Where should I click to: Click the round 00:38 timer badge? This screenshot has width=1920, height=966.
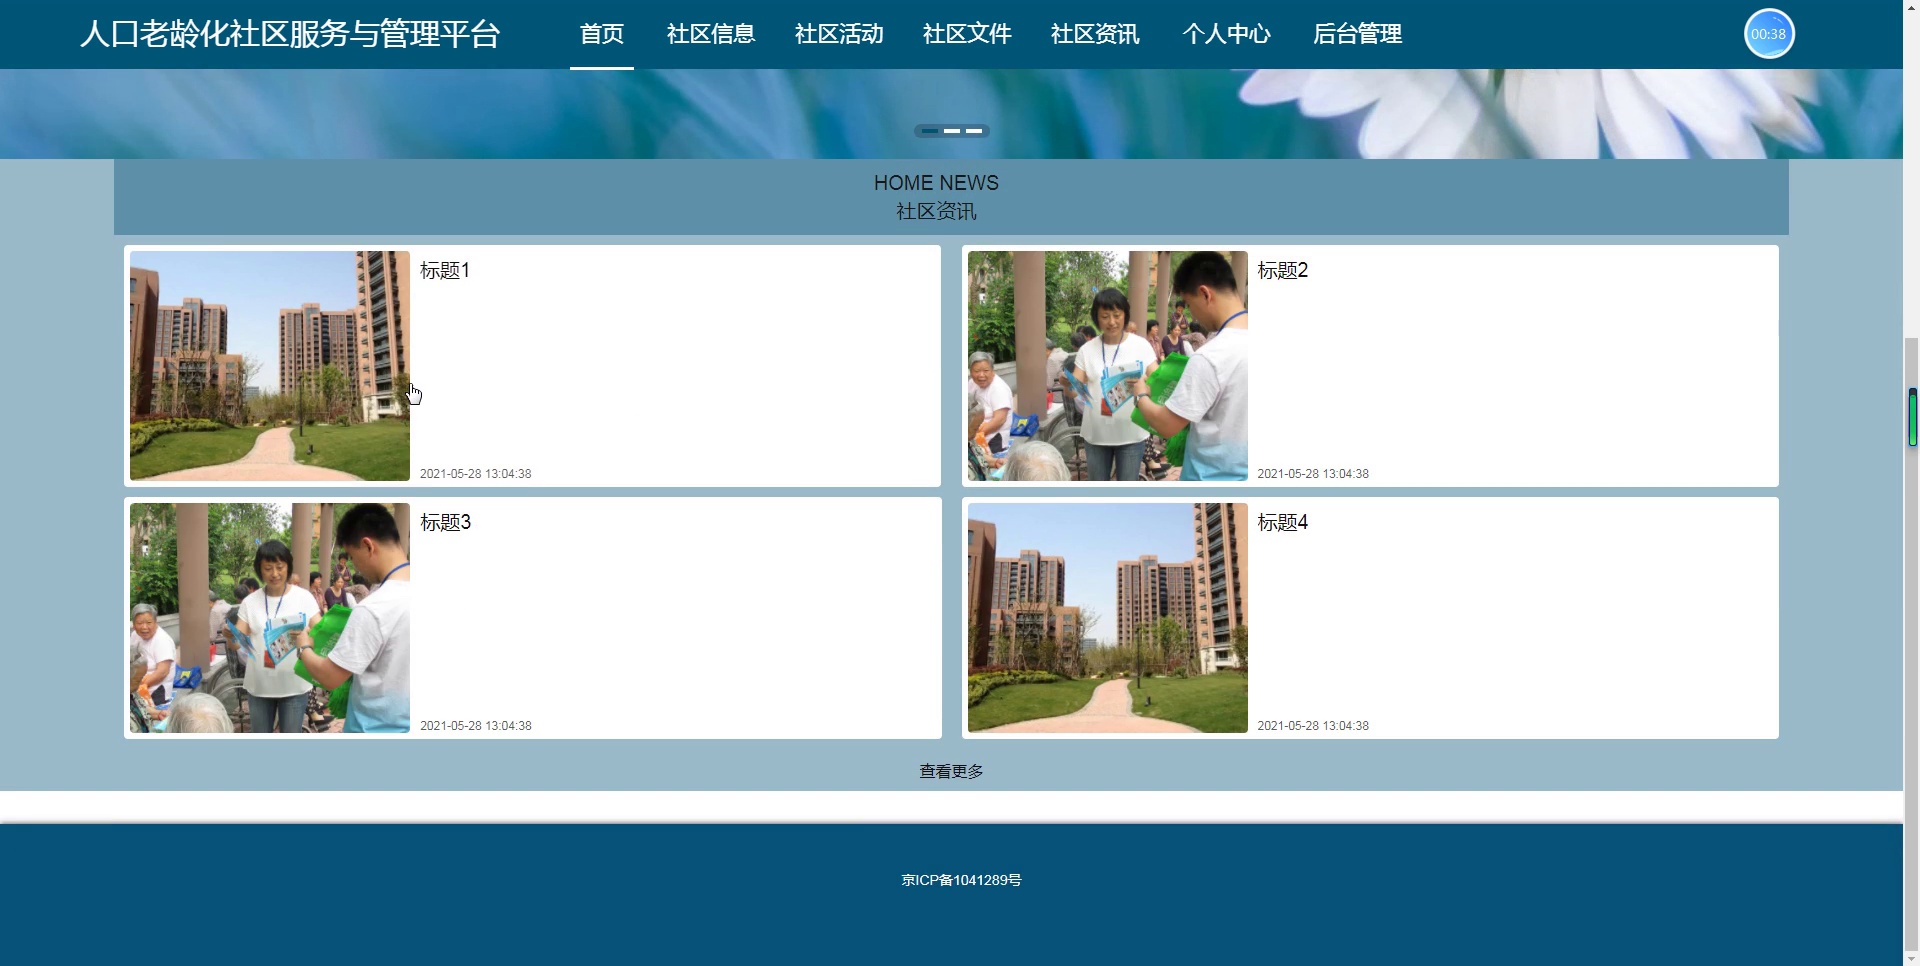pos(1769,34)
